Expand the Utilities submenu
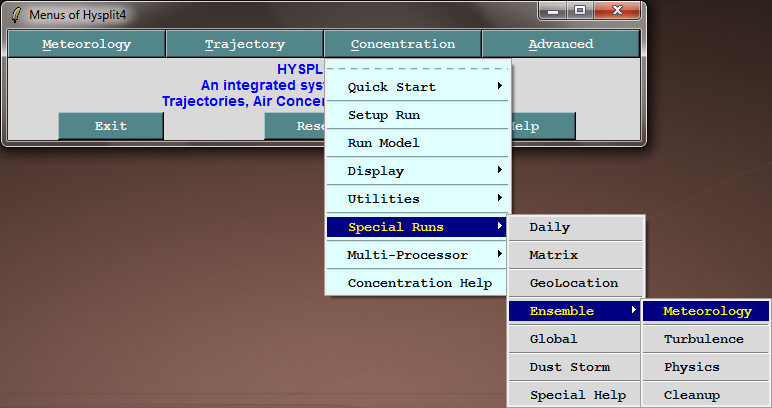The height and width of the screenshot is (408, 772). click(418, 199)
